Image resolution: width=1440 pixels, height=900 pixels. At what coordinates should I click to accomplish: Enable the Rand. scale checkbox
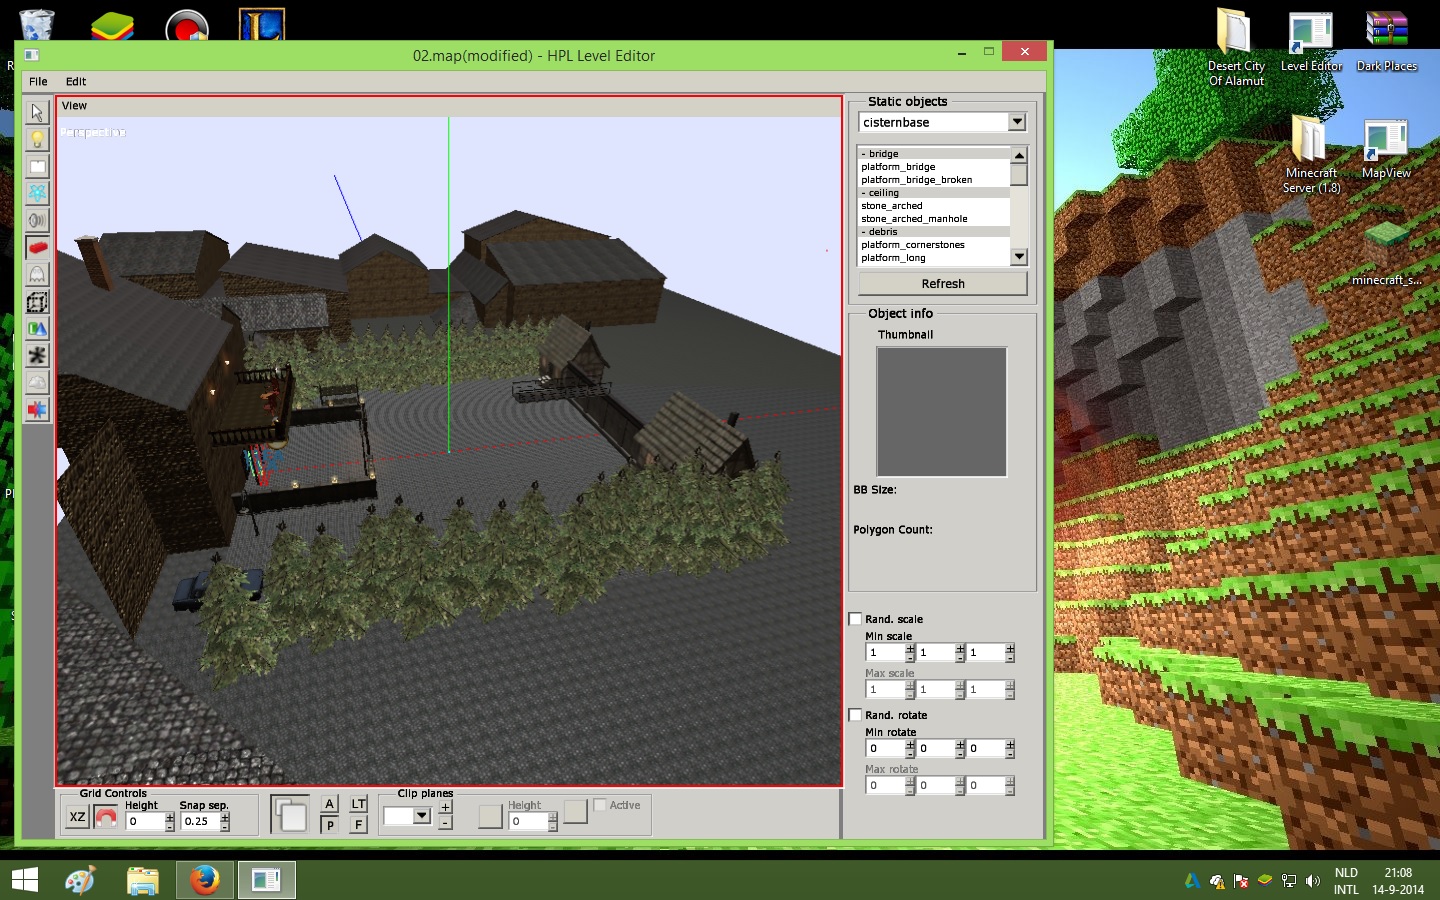855,619
